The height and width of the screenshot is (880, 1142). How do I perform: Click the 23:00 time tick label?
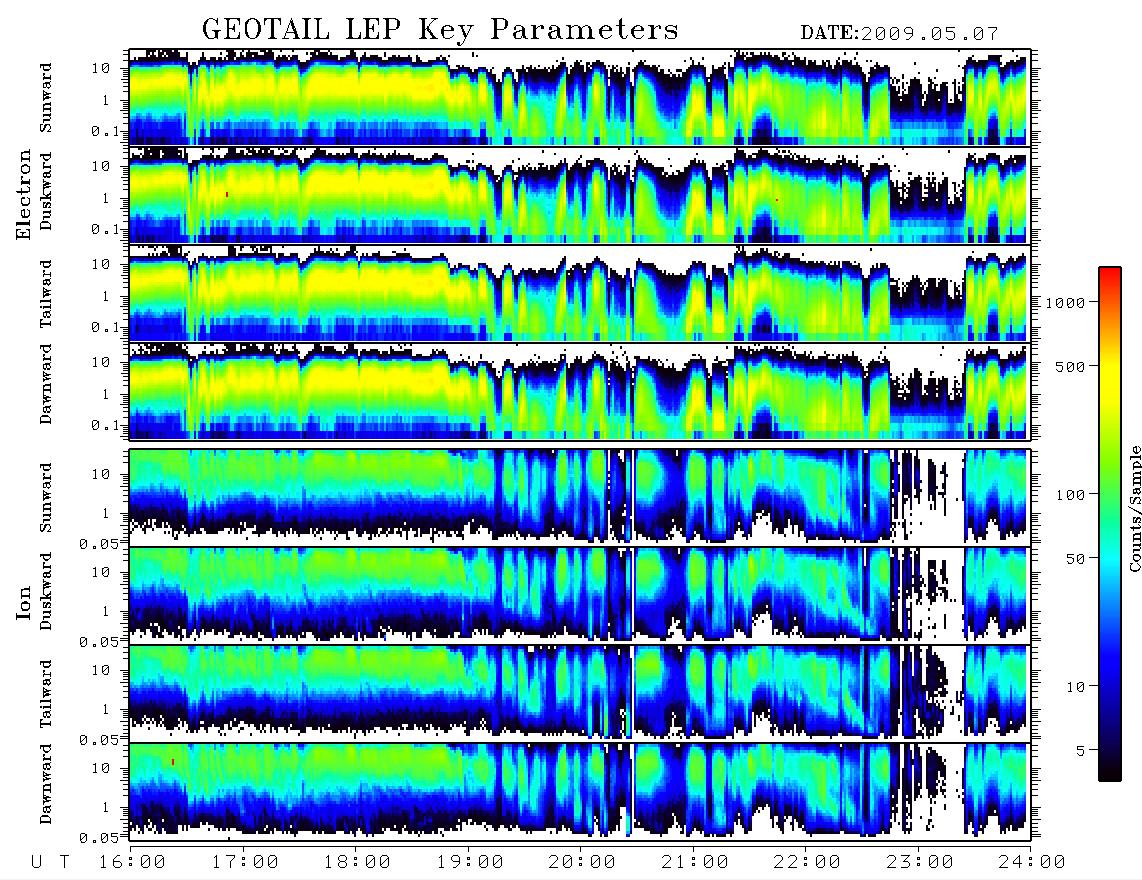click(x=920, y=863)
